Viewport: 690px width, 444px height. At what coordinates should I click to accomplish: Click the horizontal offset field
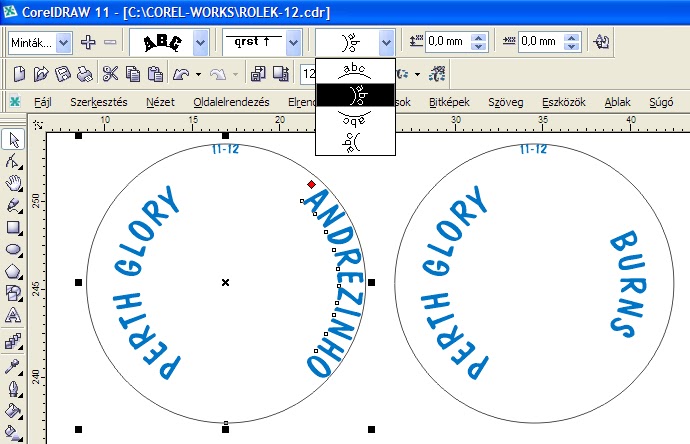point(541,42)
